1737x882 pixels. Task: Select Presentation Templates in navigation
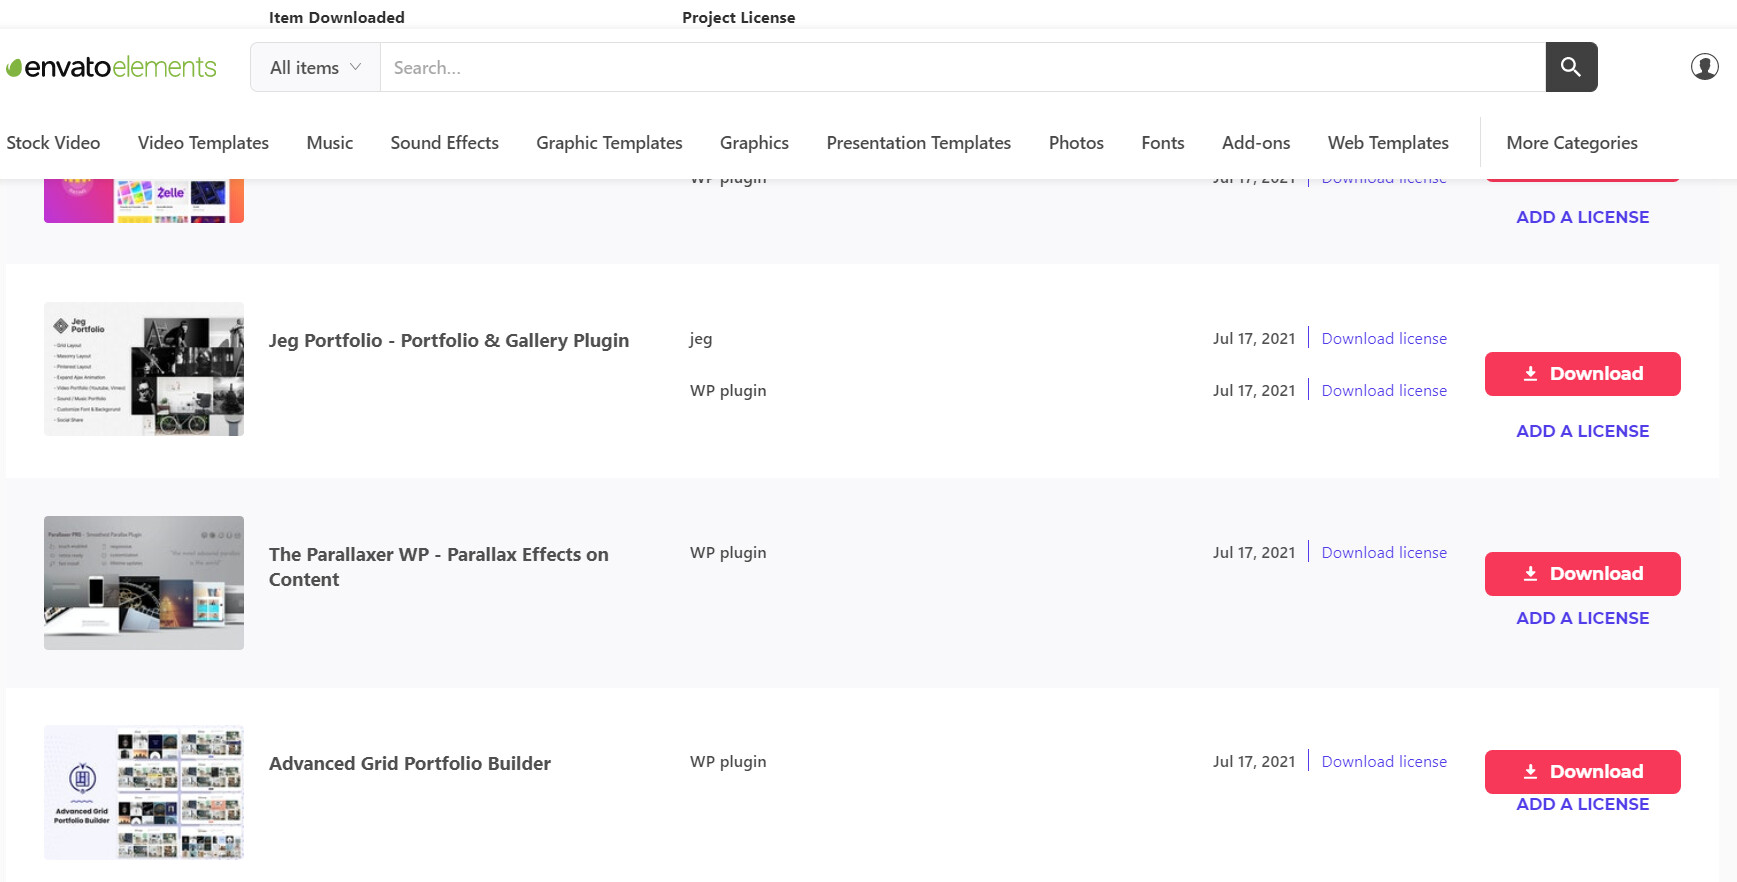pyautogui.click(x=918, y=143)
